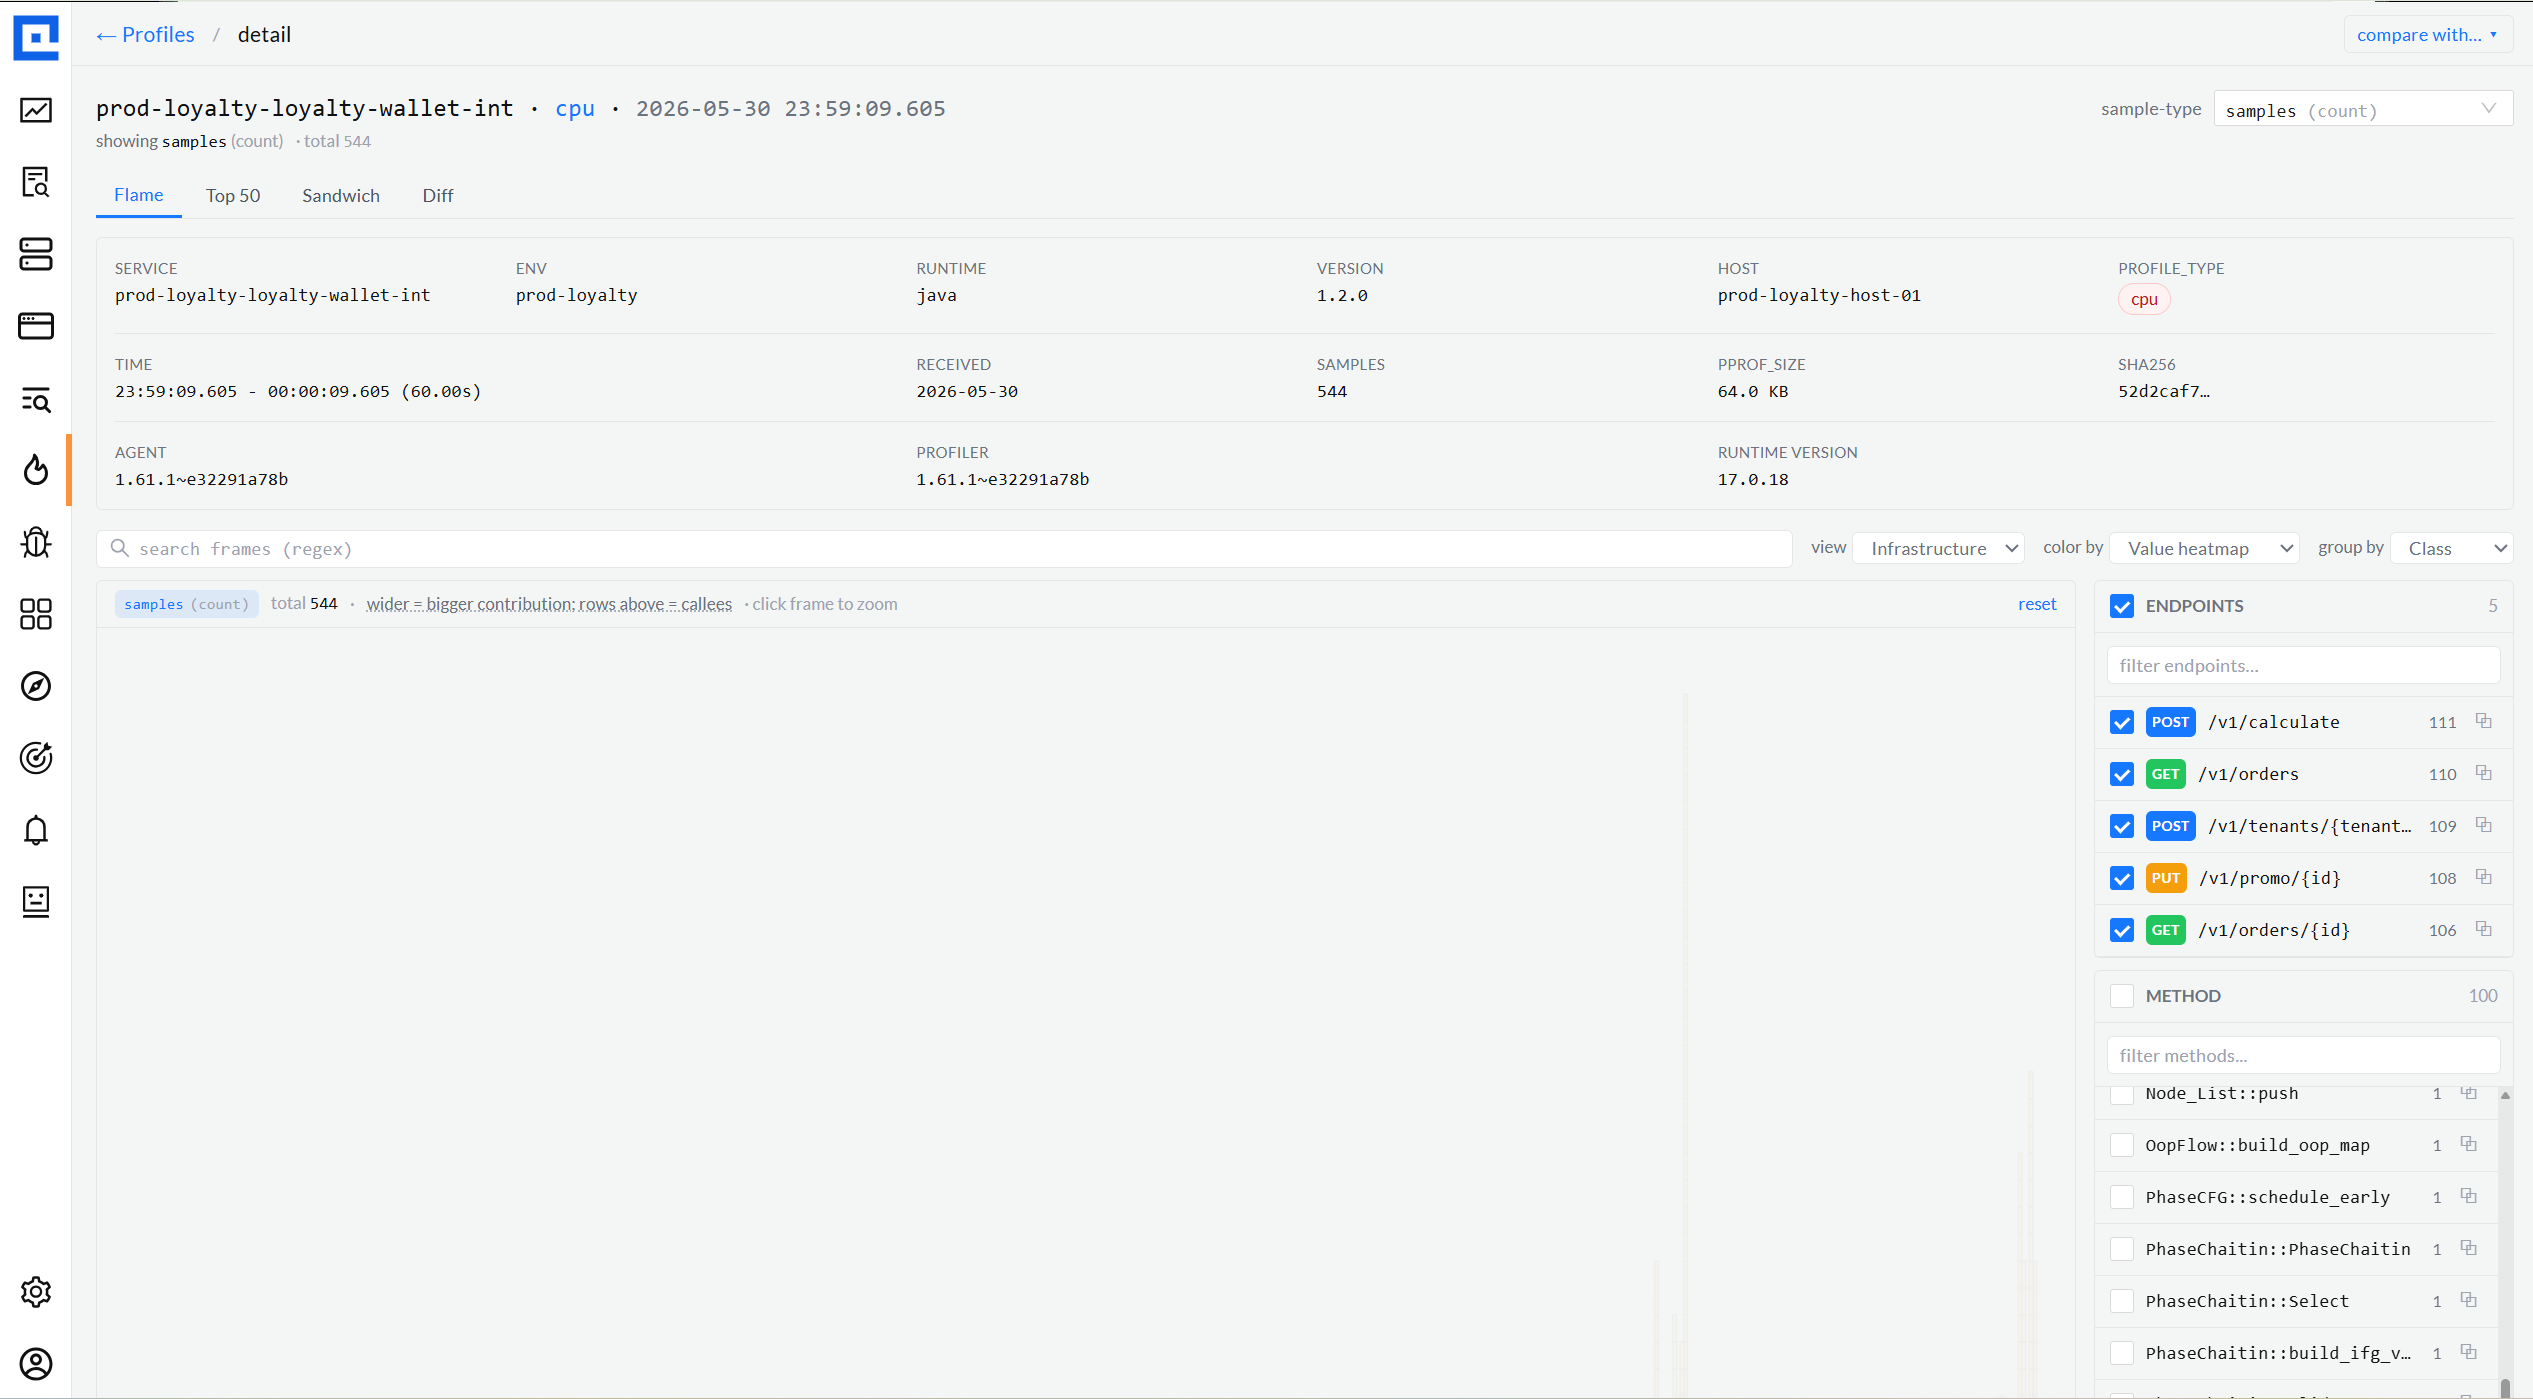Copy the PhaseCFG::schedule_early method icon
Viewport: 2533px width, 1399px height.
click(x=2469, y=1196)
